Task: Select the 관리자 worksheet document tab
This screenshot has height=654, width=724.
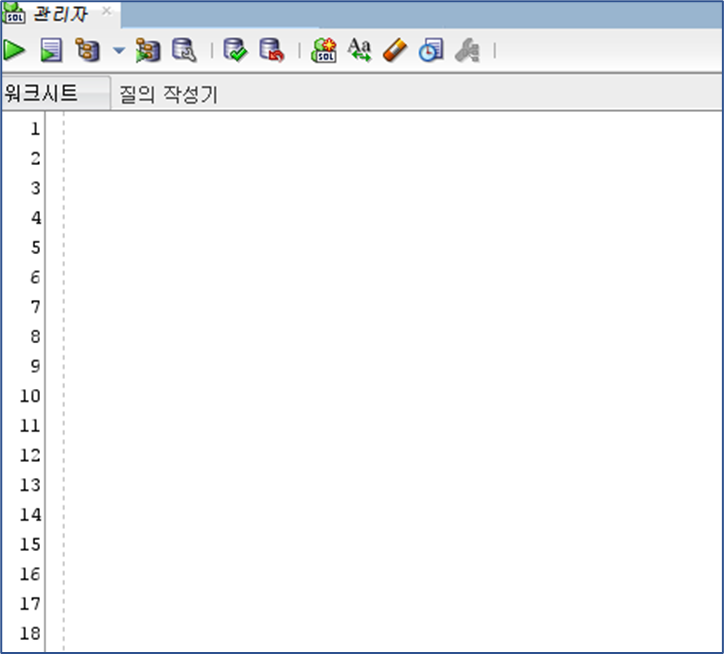Action: [x=60, y=14]
